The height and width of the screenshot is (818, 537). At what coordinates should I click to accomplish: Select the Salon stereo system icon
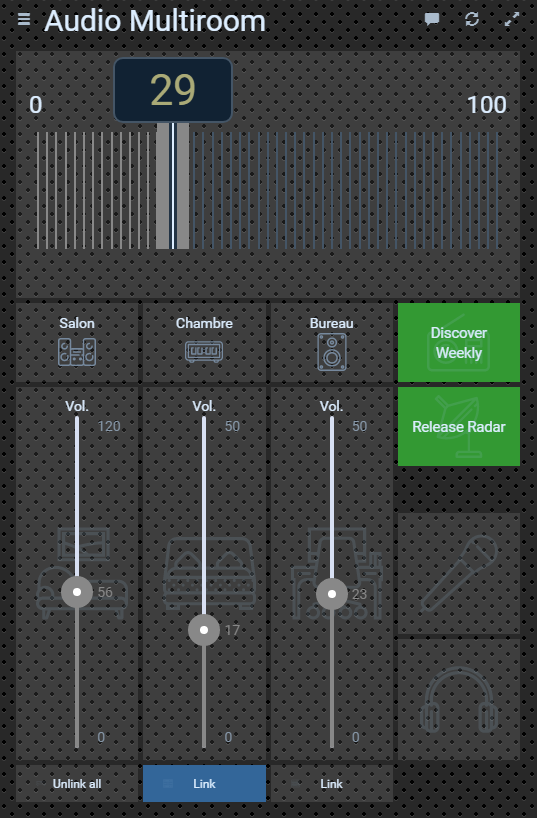[77, 352]
